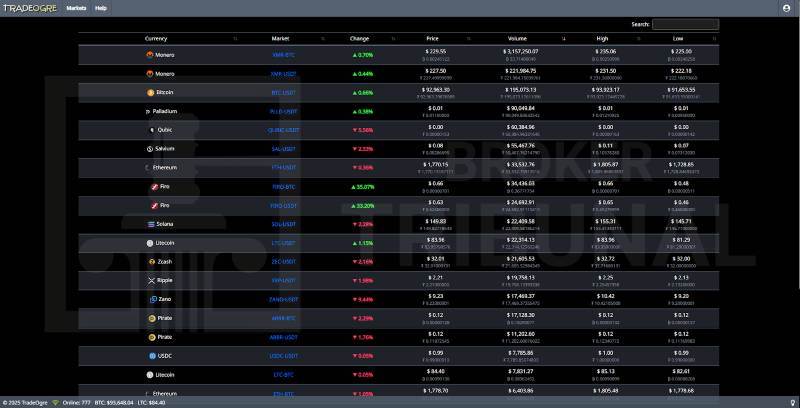The image size is (800, 408).
Task: Sort table by Price column arrows
Action: tap(468, 39)
